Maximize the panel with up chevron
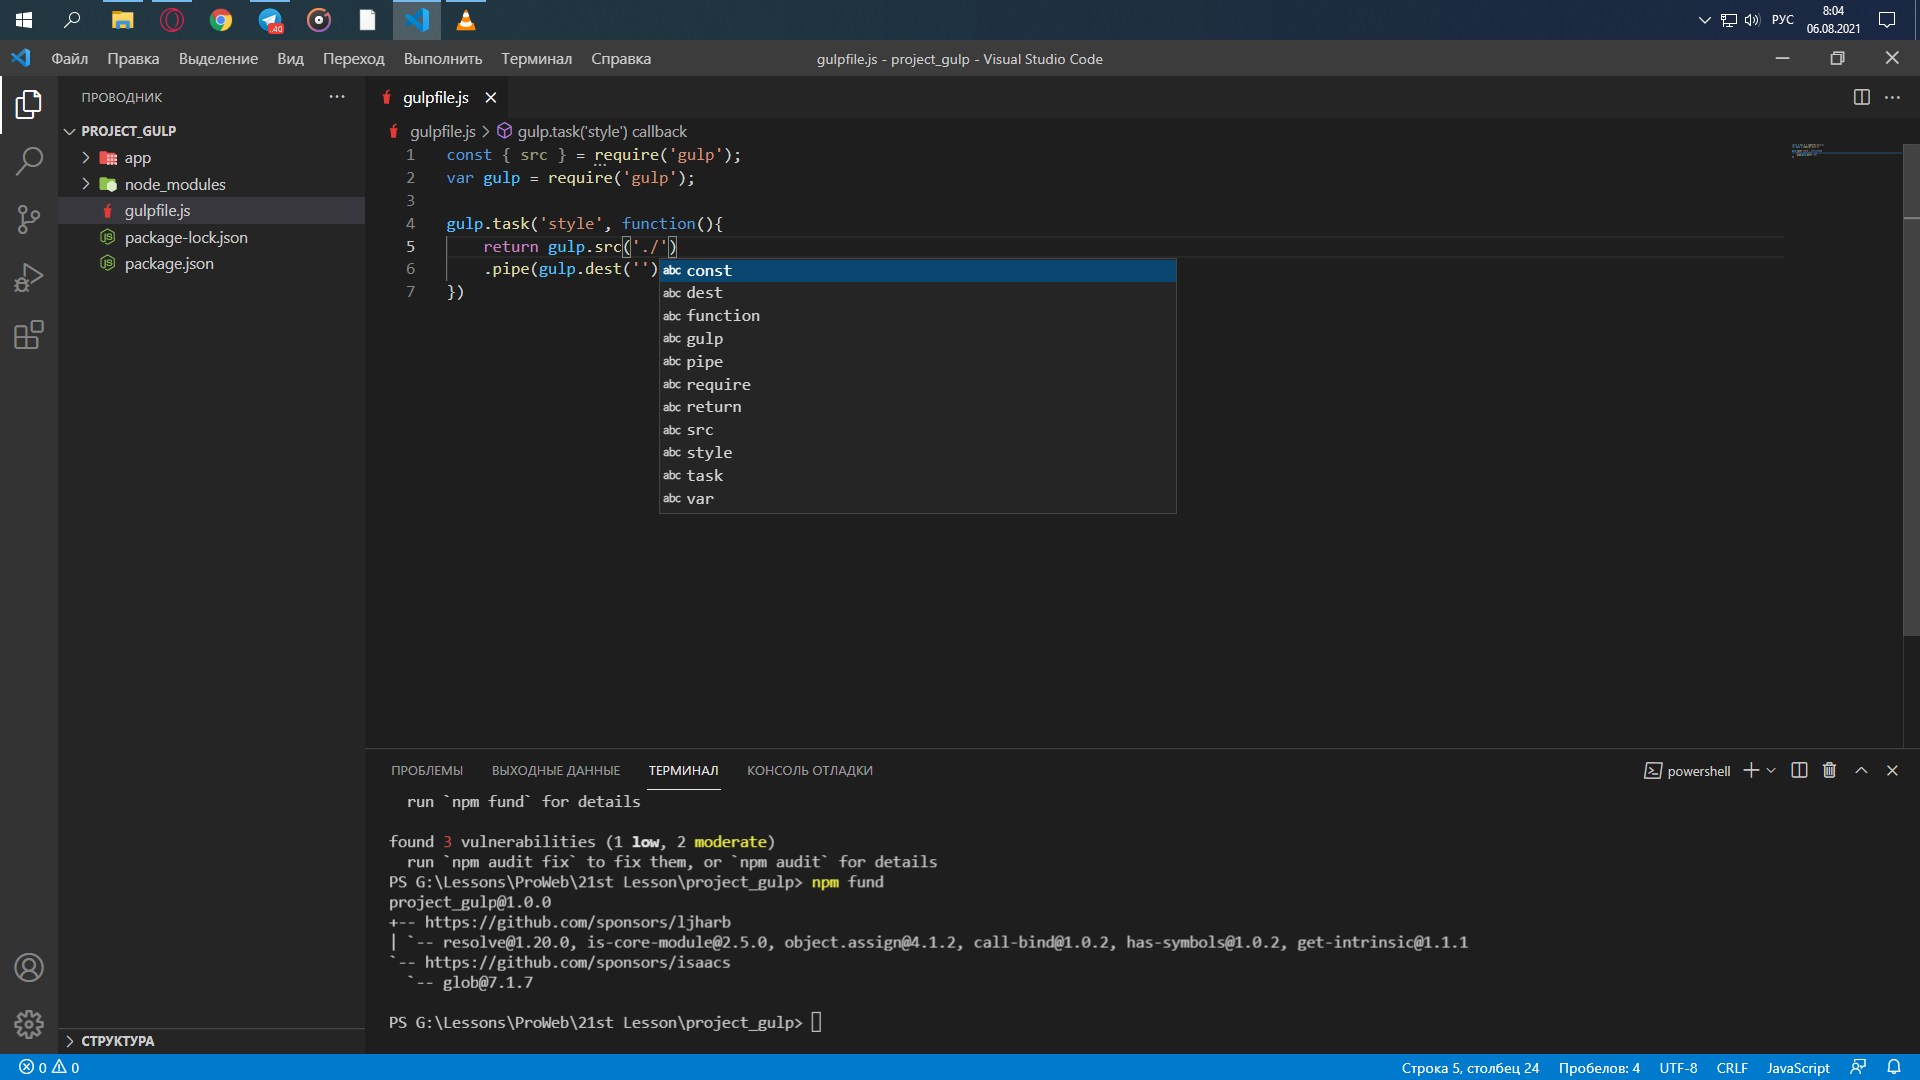The image size is (1920, 1080). (x=1861, y=770)
